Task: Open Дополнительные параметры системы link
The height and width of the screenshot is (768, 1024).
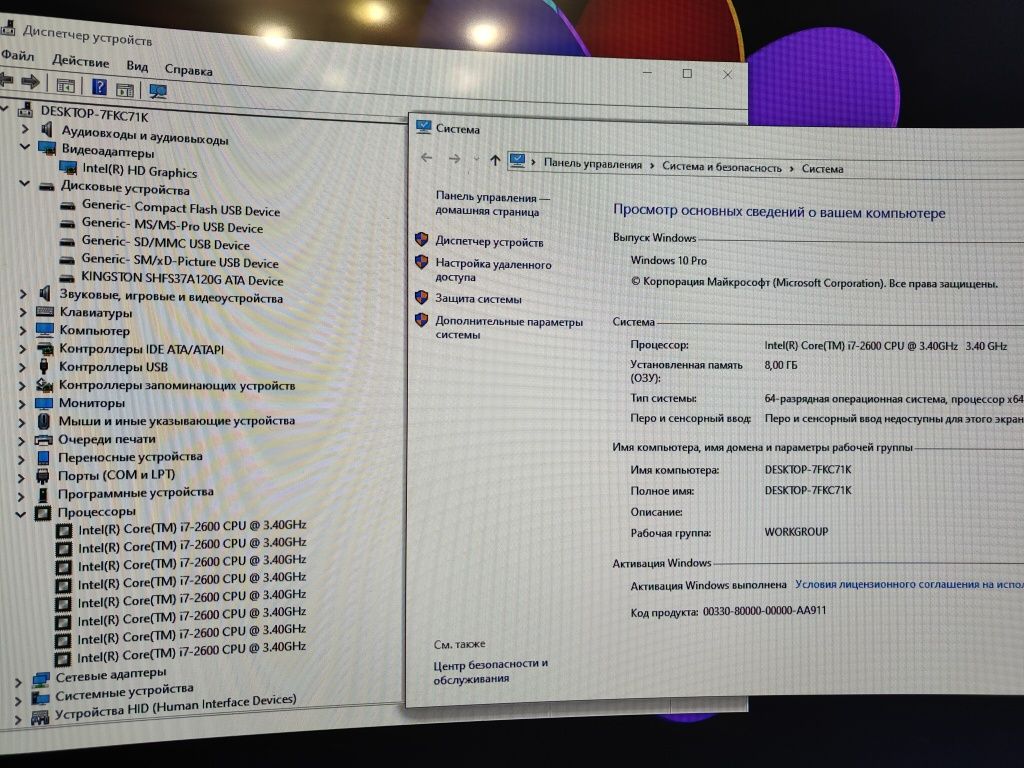Action: 509,328
